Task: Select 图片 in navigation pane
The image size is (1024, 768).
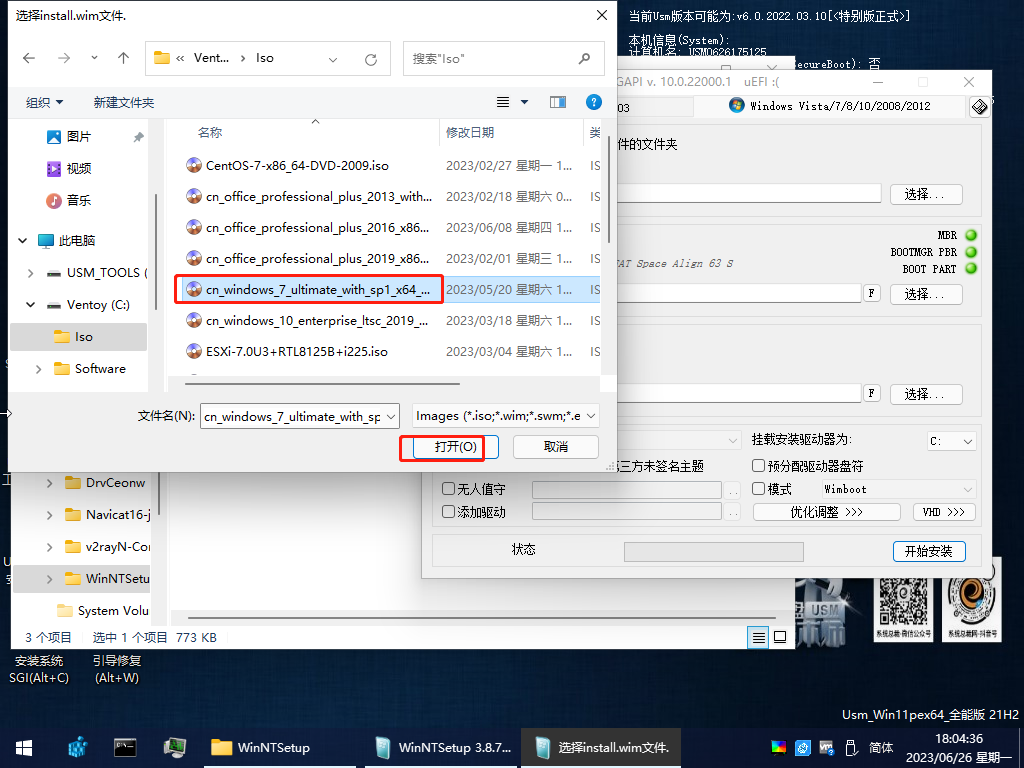Action: pyautogui.click(x=78, y=136)
